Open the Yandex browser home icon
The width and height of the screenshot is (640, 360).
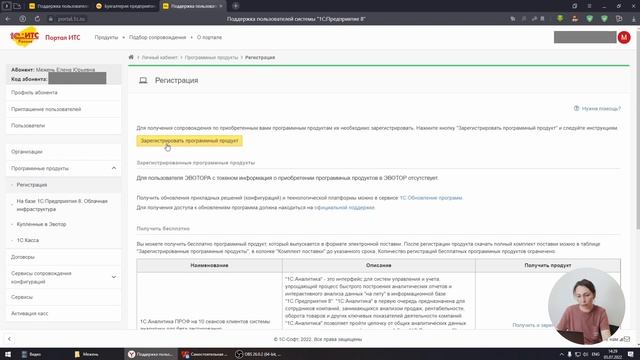click(x=23, y=19)
